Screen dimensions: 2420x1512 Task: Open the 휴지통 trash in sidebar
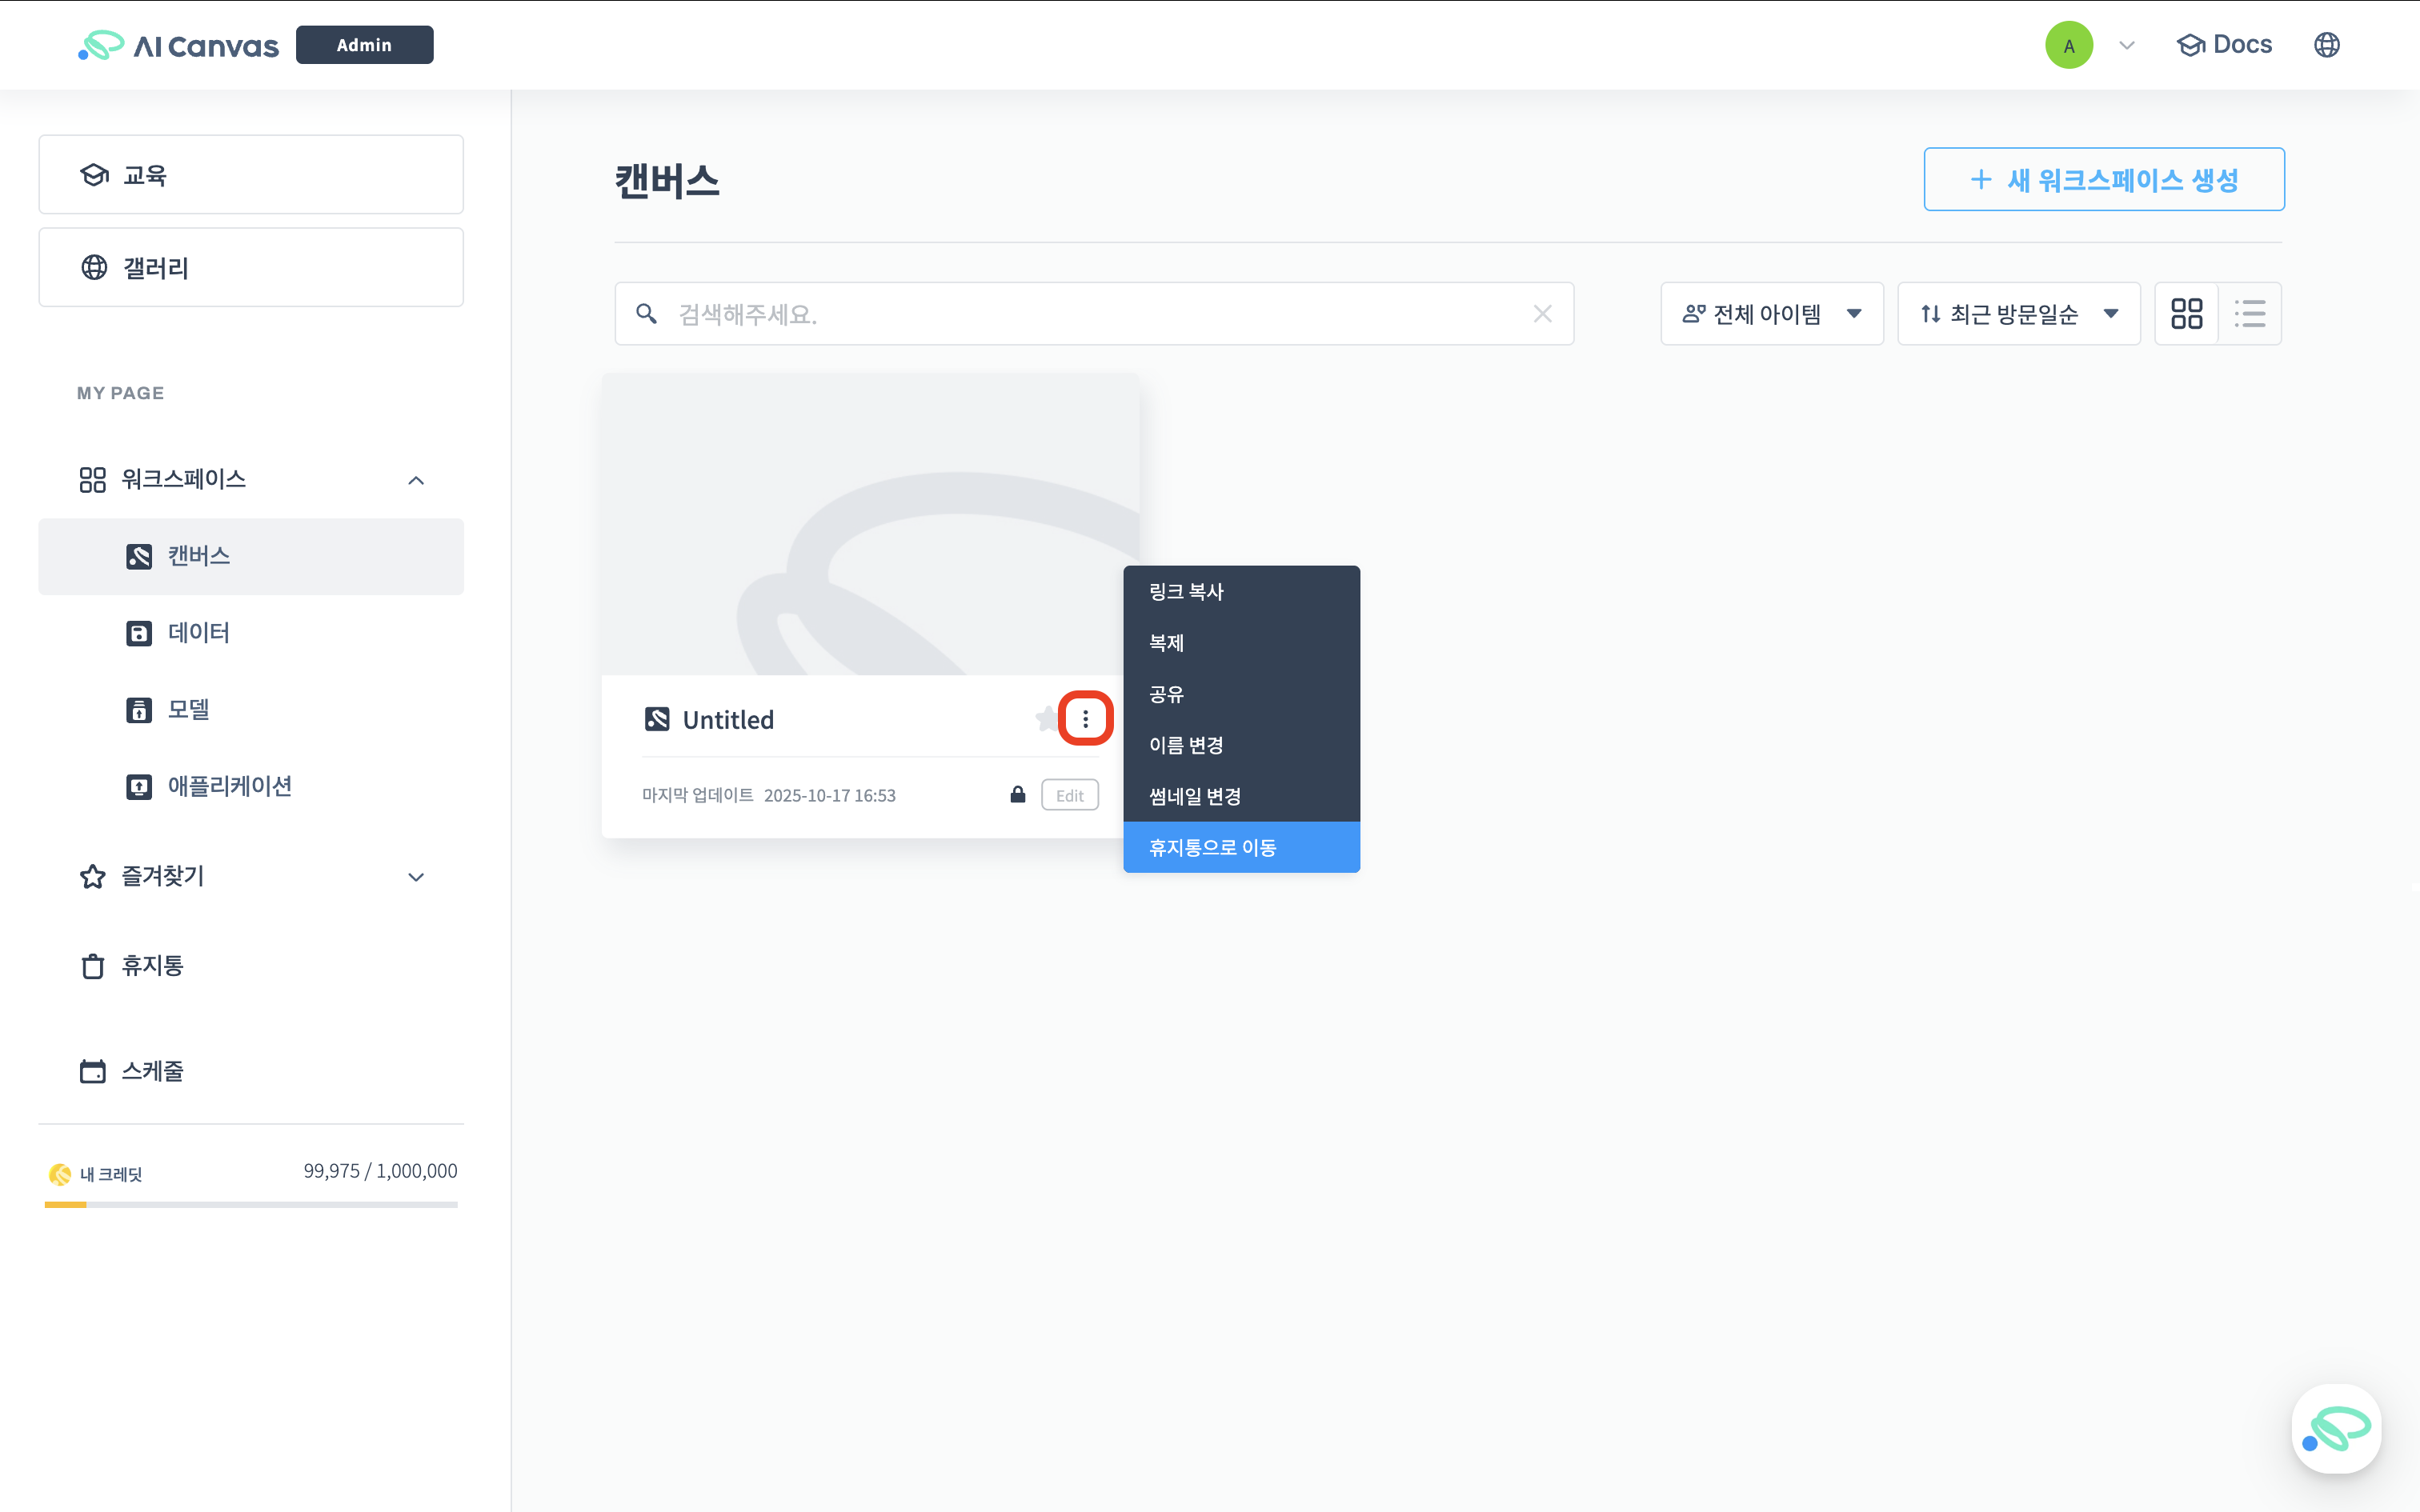coord(152,966)
